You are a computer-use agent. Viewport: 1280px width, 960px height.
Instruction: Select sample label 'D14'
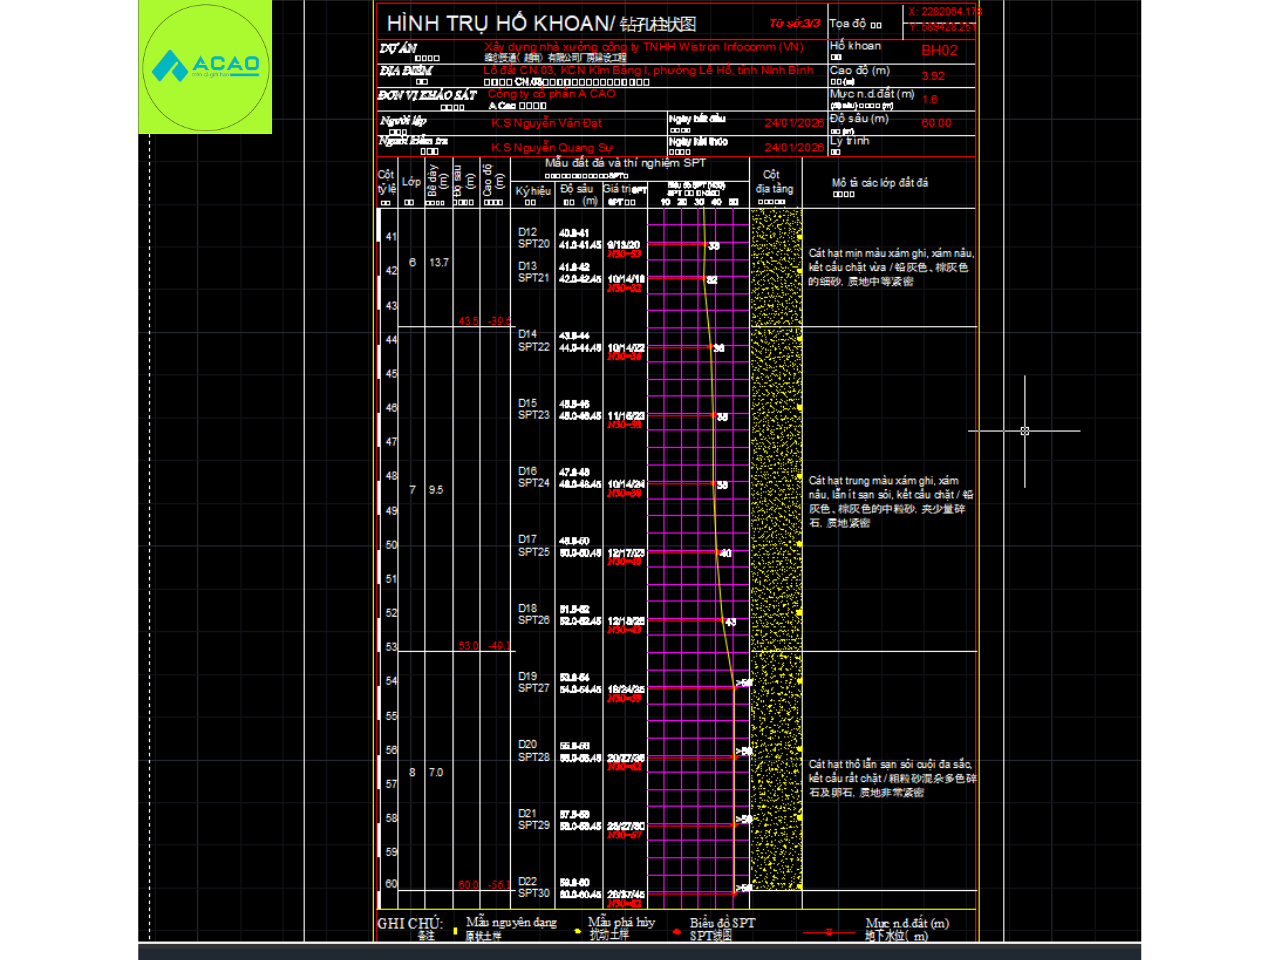(x=528, y=334)
